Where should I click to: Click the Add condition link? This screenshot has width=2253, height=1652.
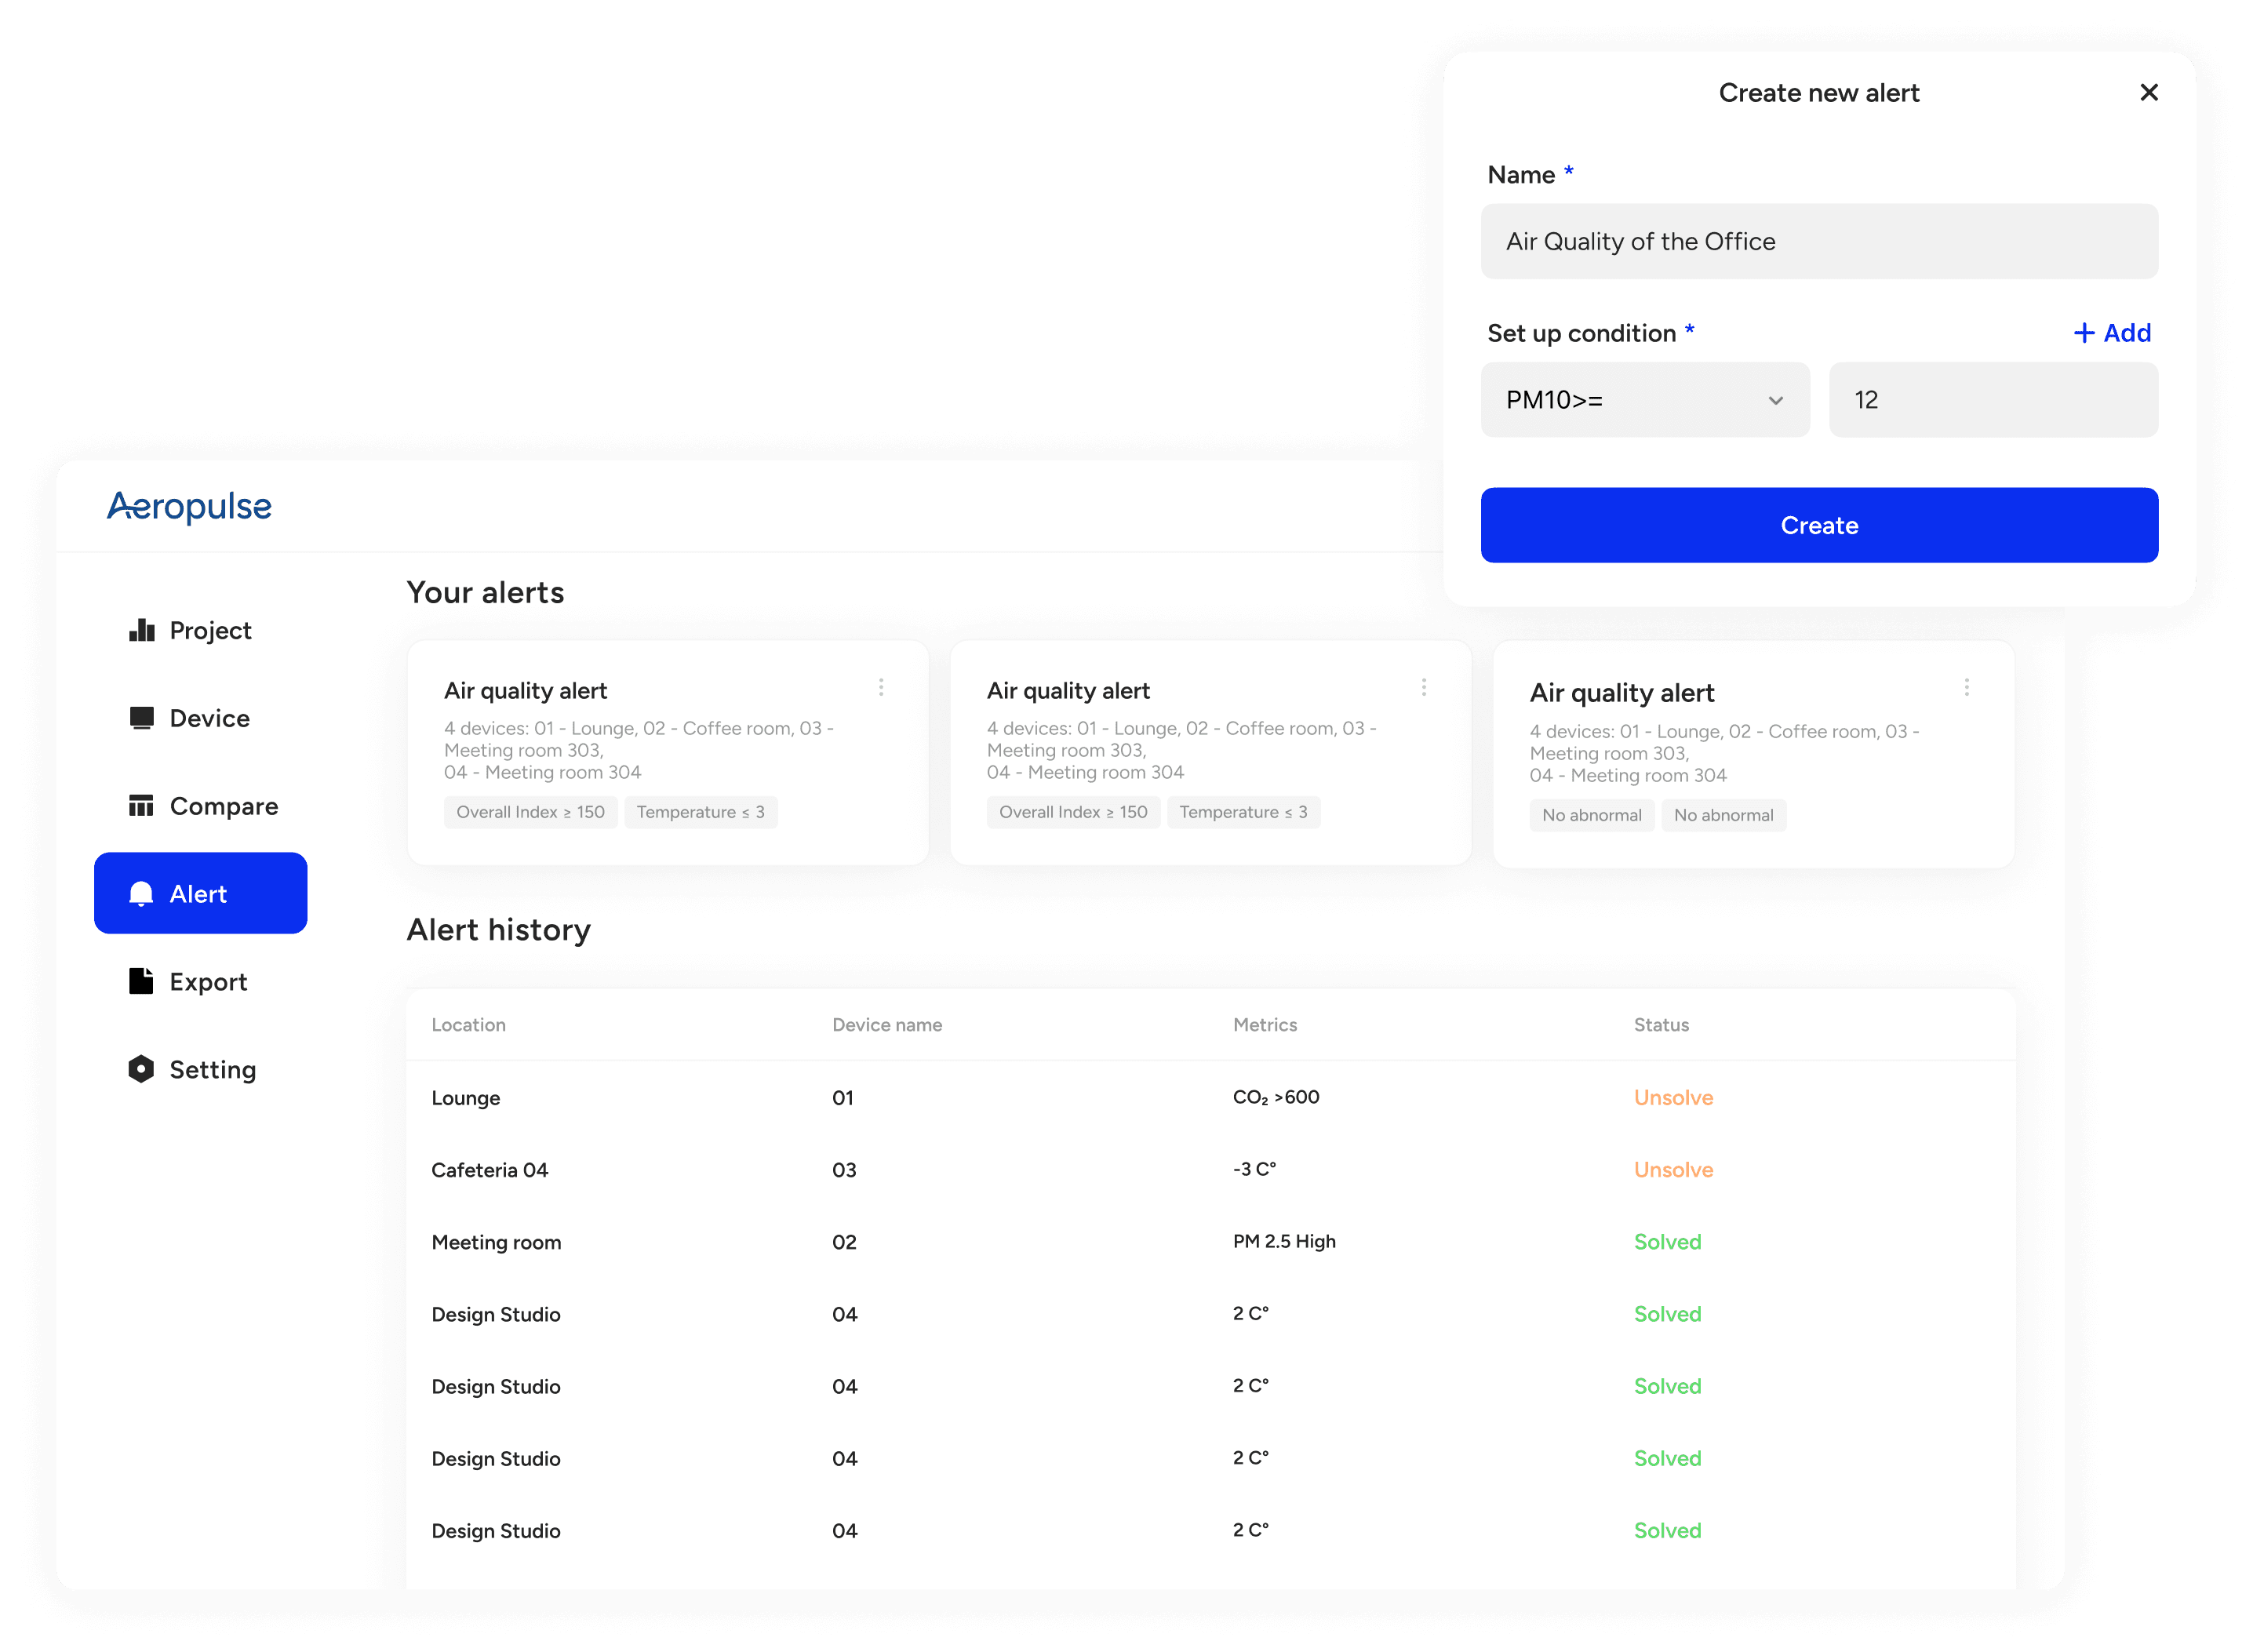coord(2111,333)
